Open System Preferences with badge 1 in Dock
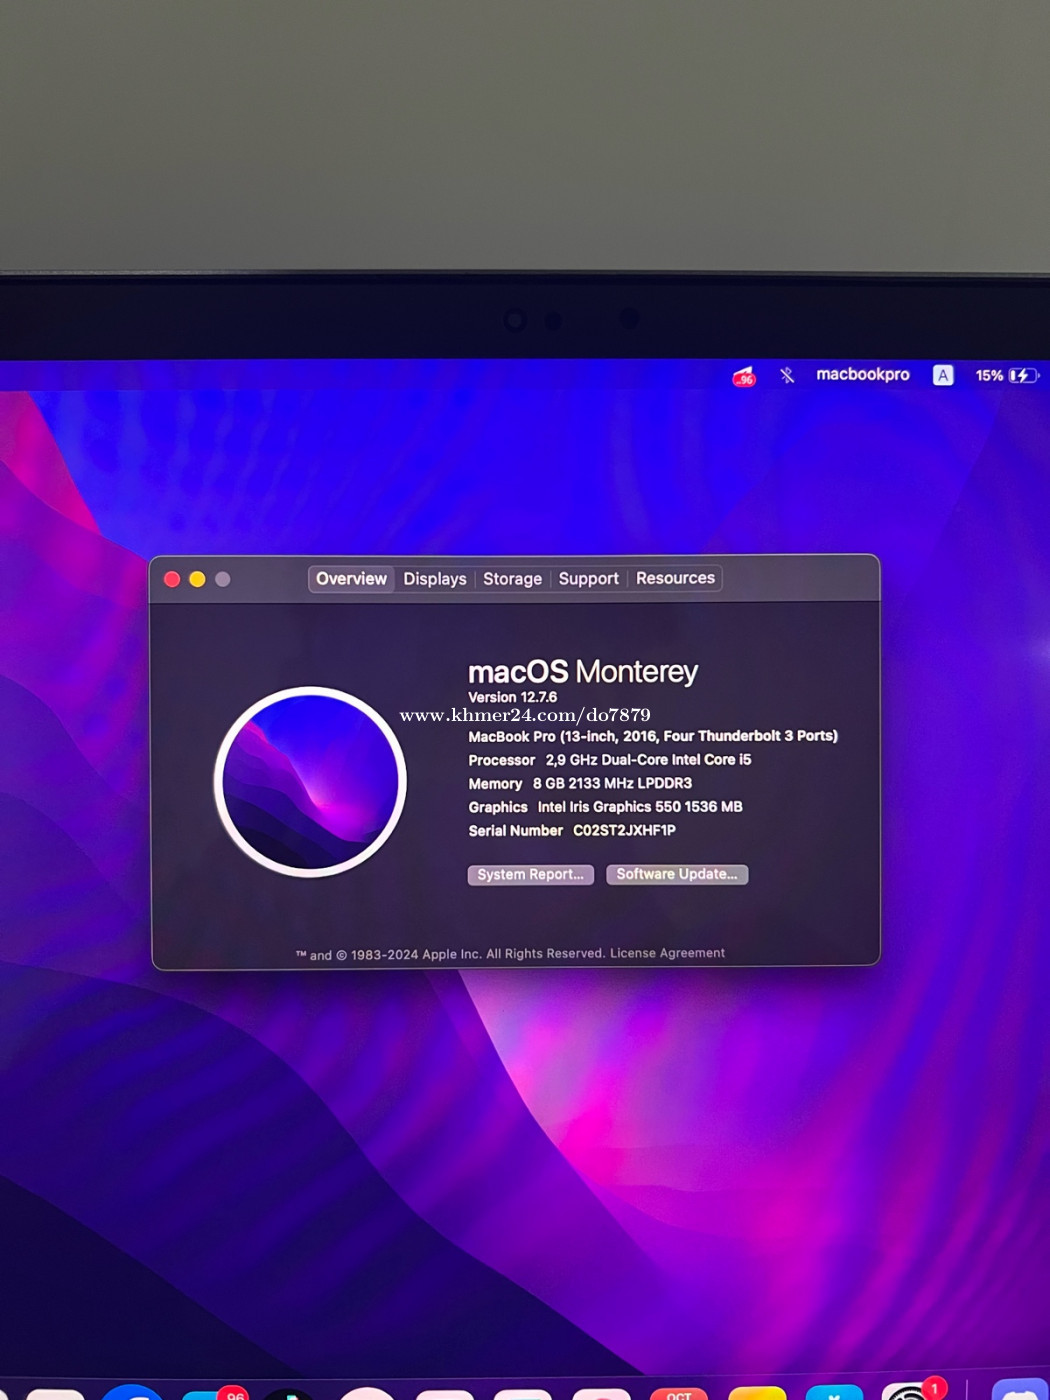This screenshot has height=1400, width=1050. (909, 1393)
